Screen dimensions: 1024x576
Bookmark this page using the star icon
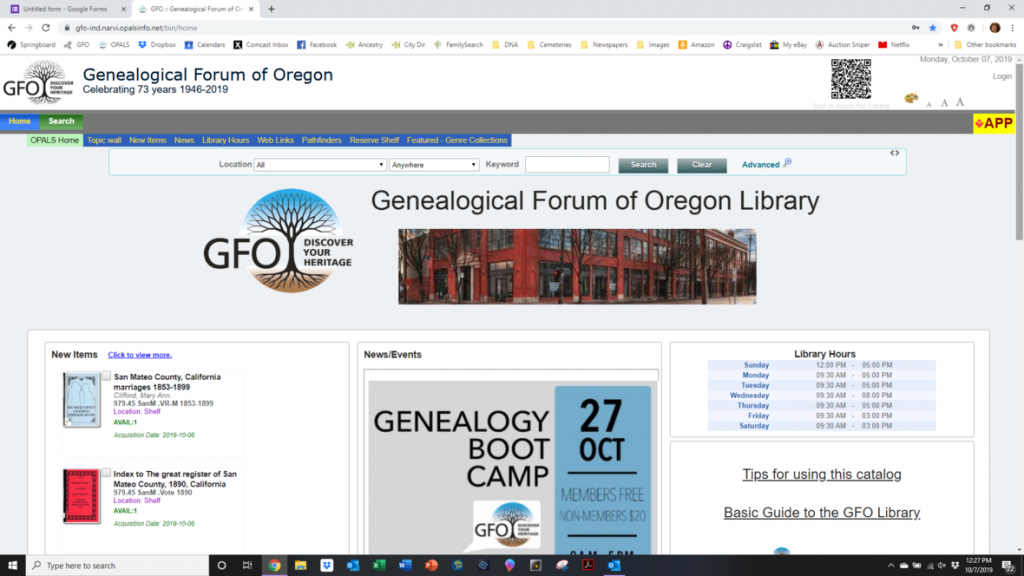click(932, 28)
